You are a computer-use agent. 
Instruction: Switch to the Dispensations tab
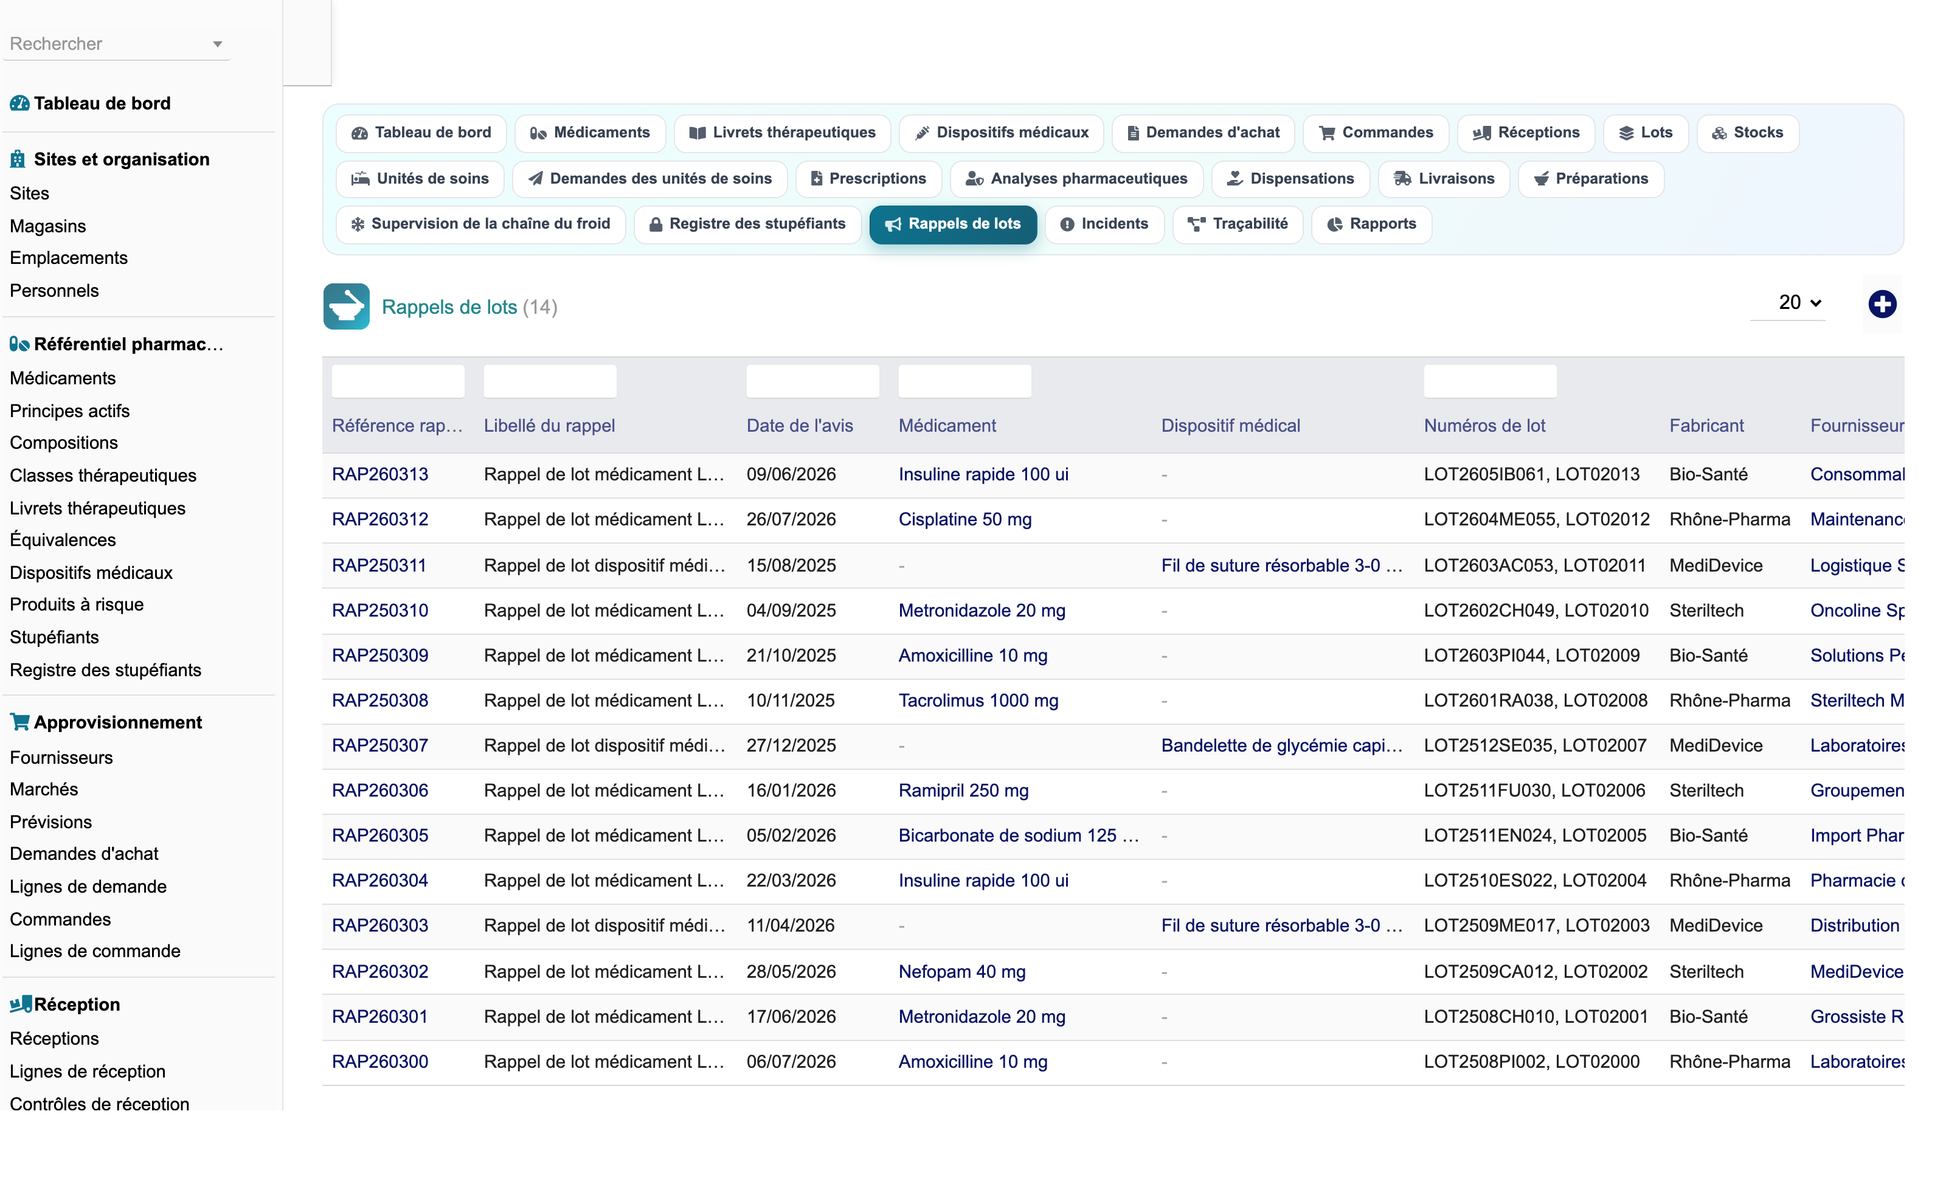[1290, 179]
